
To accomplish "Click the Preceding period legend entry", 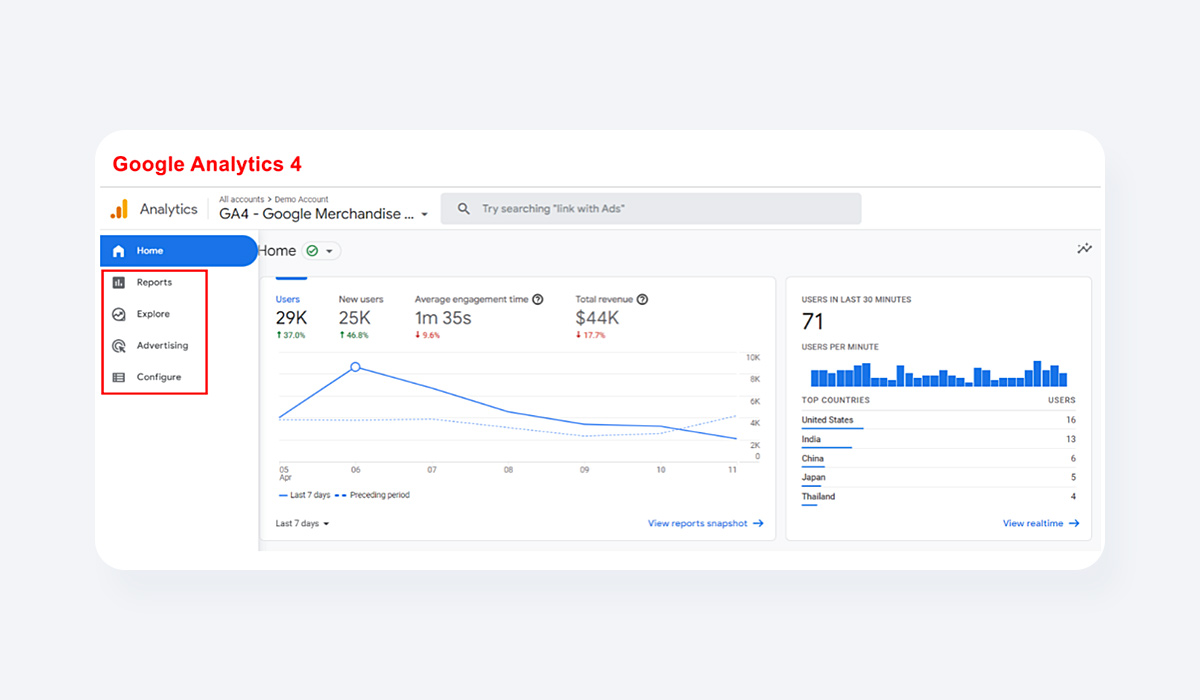I will (x=372, y=495).
